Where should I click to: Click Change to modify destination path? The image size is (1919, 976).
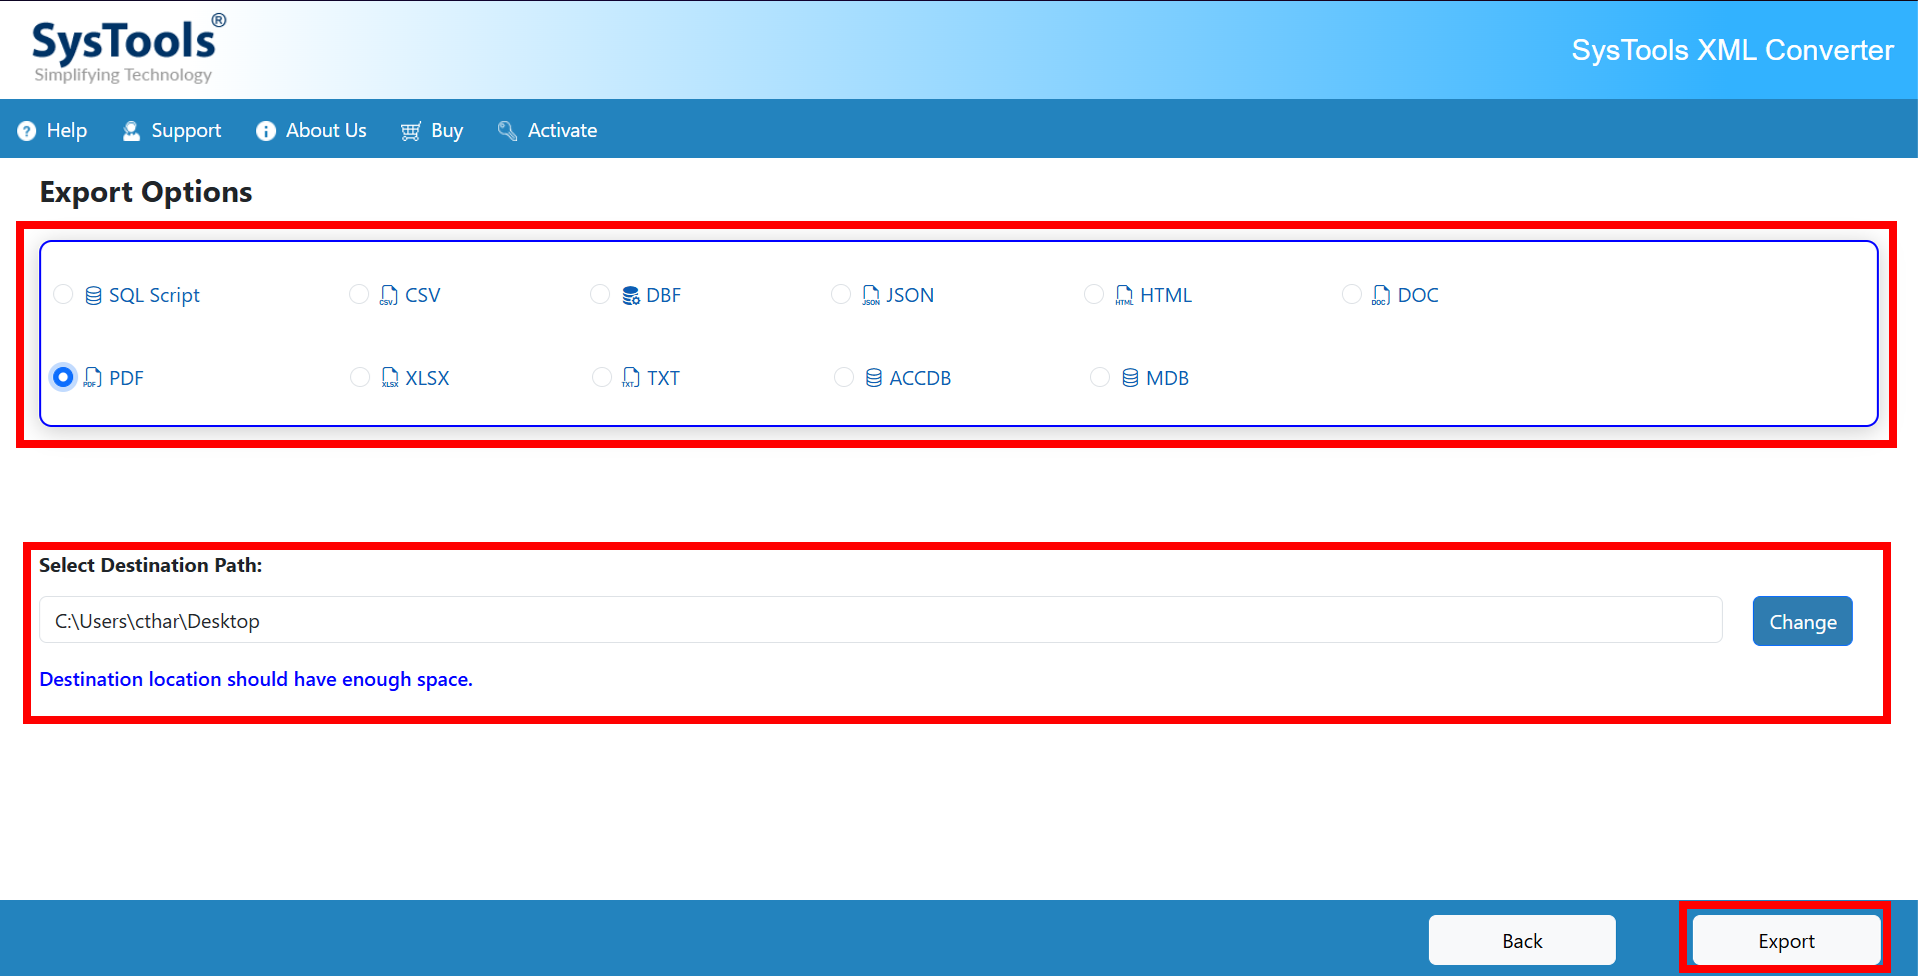tap(1802, 622)
